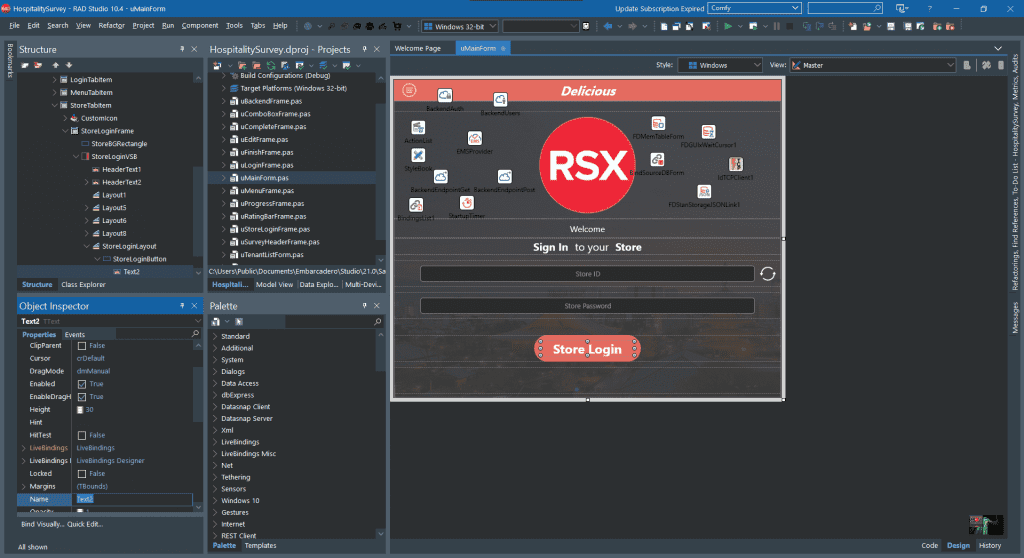1024x558 pixels.
Task: Select the StyleBook component icon
Action: [x=418, y=155]
